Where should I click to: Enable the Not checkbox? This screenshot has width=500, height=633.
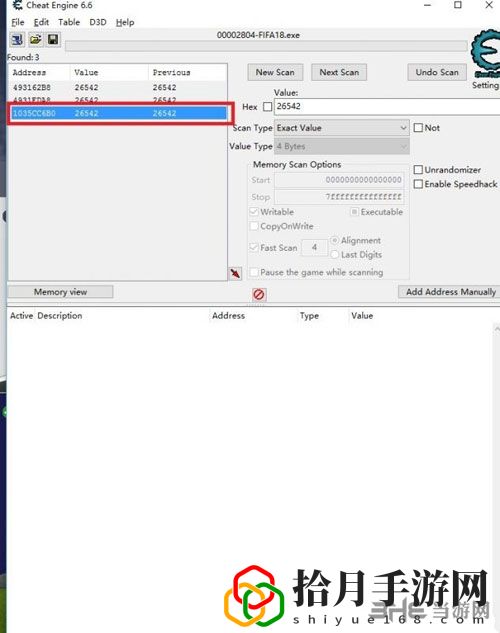418,128
